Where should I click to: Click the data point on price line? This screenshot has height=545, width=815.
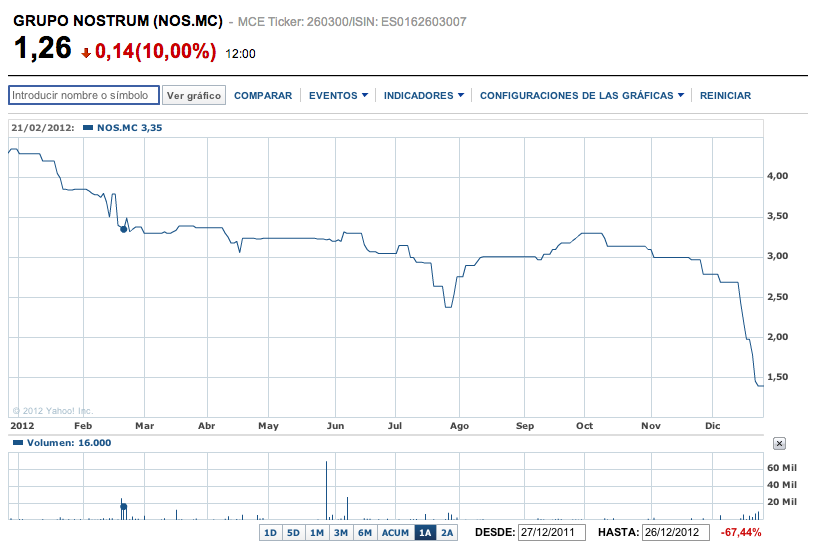(123, 229)
